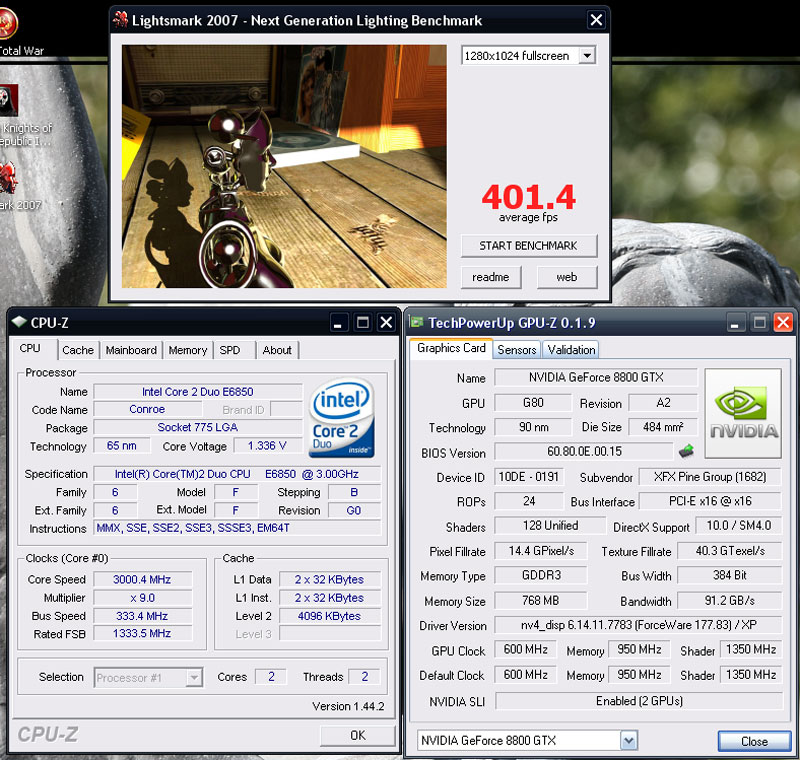Click the Lightsmark app icon in title bar
The height and width of the screenshot is (760, 800).
120,20
